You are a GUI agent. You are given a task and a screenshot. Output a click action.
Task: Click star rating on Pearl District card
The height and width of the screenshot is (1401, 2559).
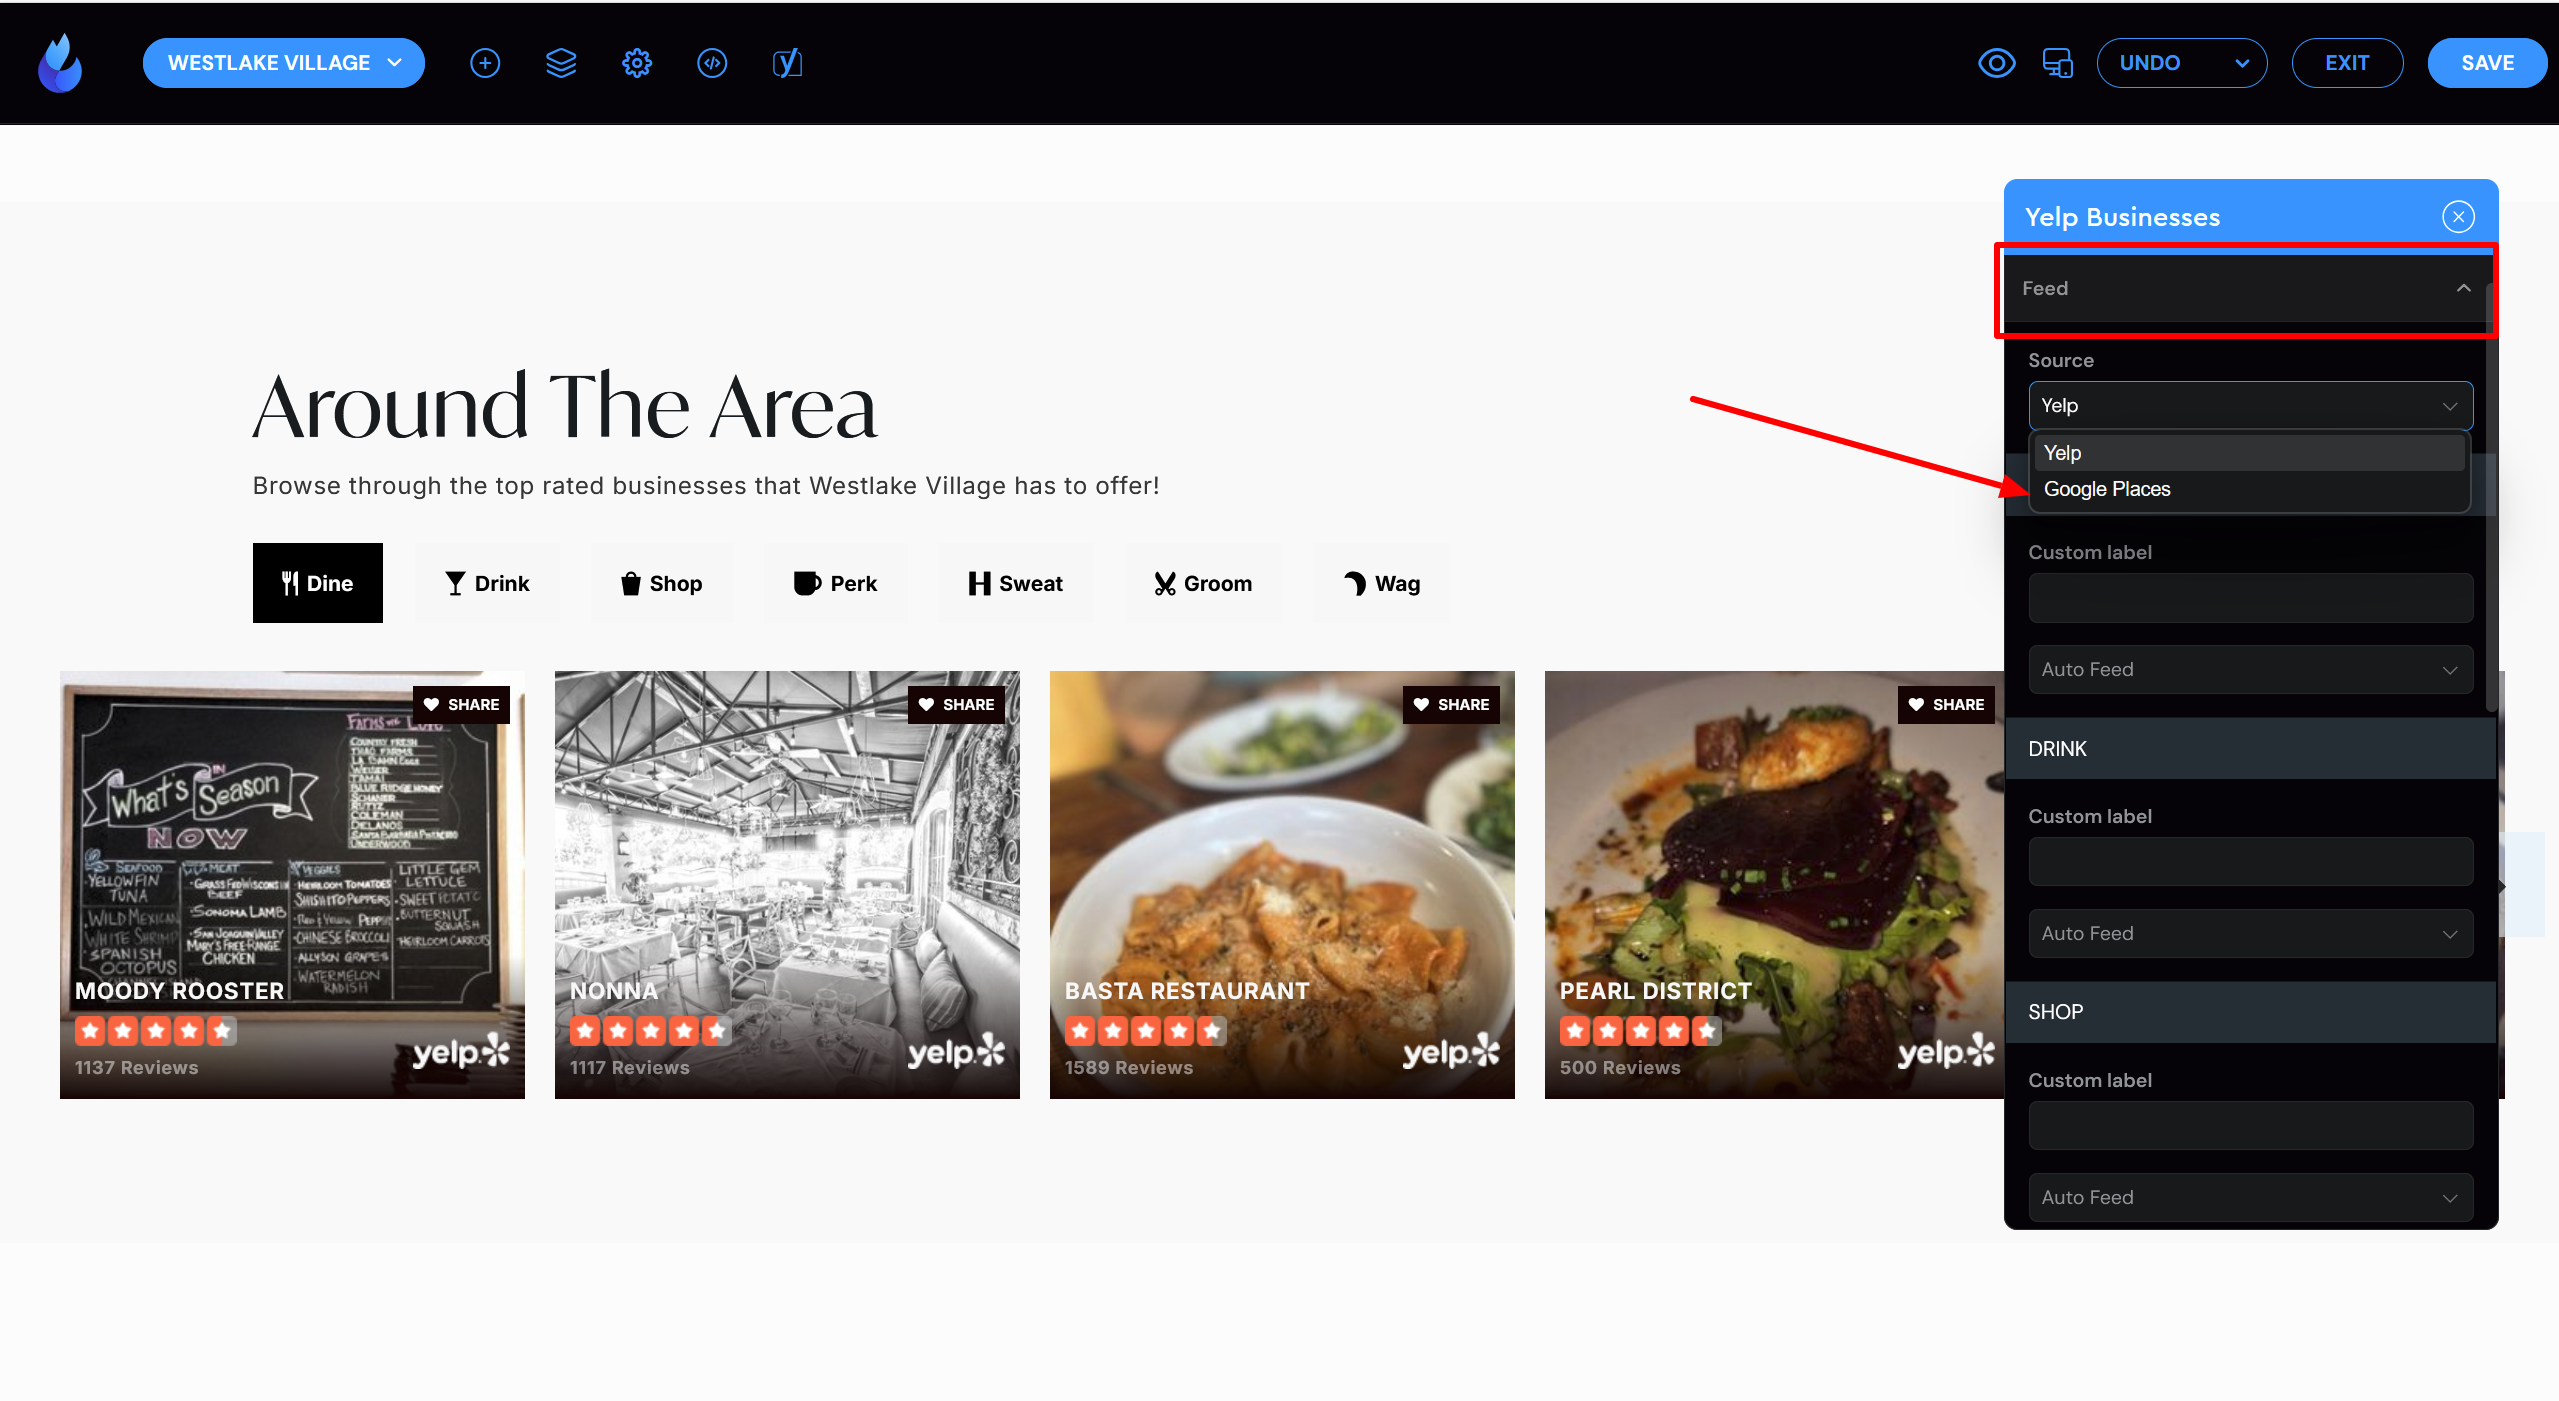point(1641,1030)
